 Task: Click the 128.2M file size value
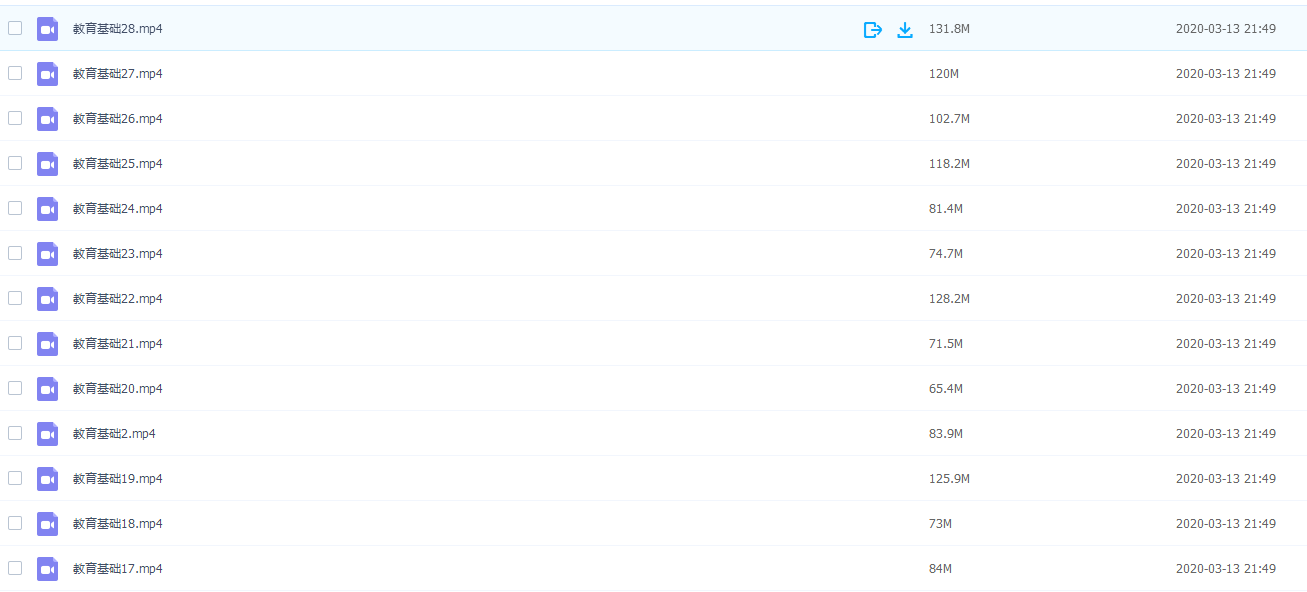(949, 299)
